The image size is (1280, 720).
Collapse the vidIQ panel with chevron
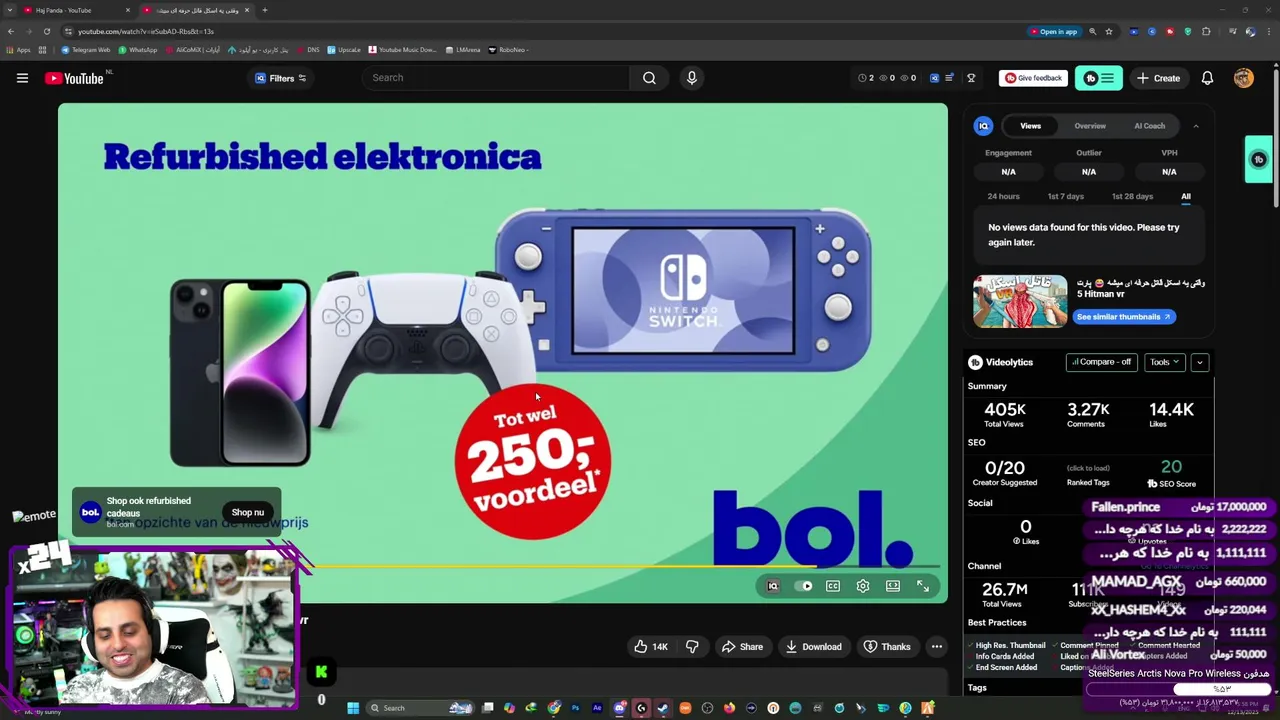click(x=1196, y=126)
